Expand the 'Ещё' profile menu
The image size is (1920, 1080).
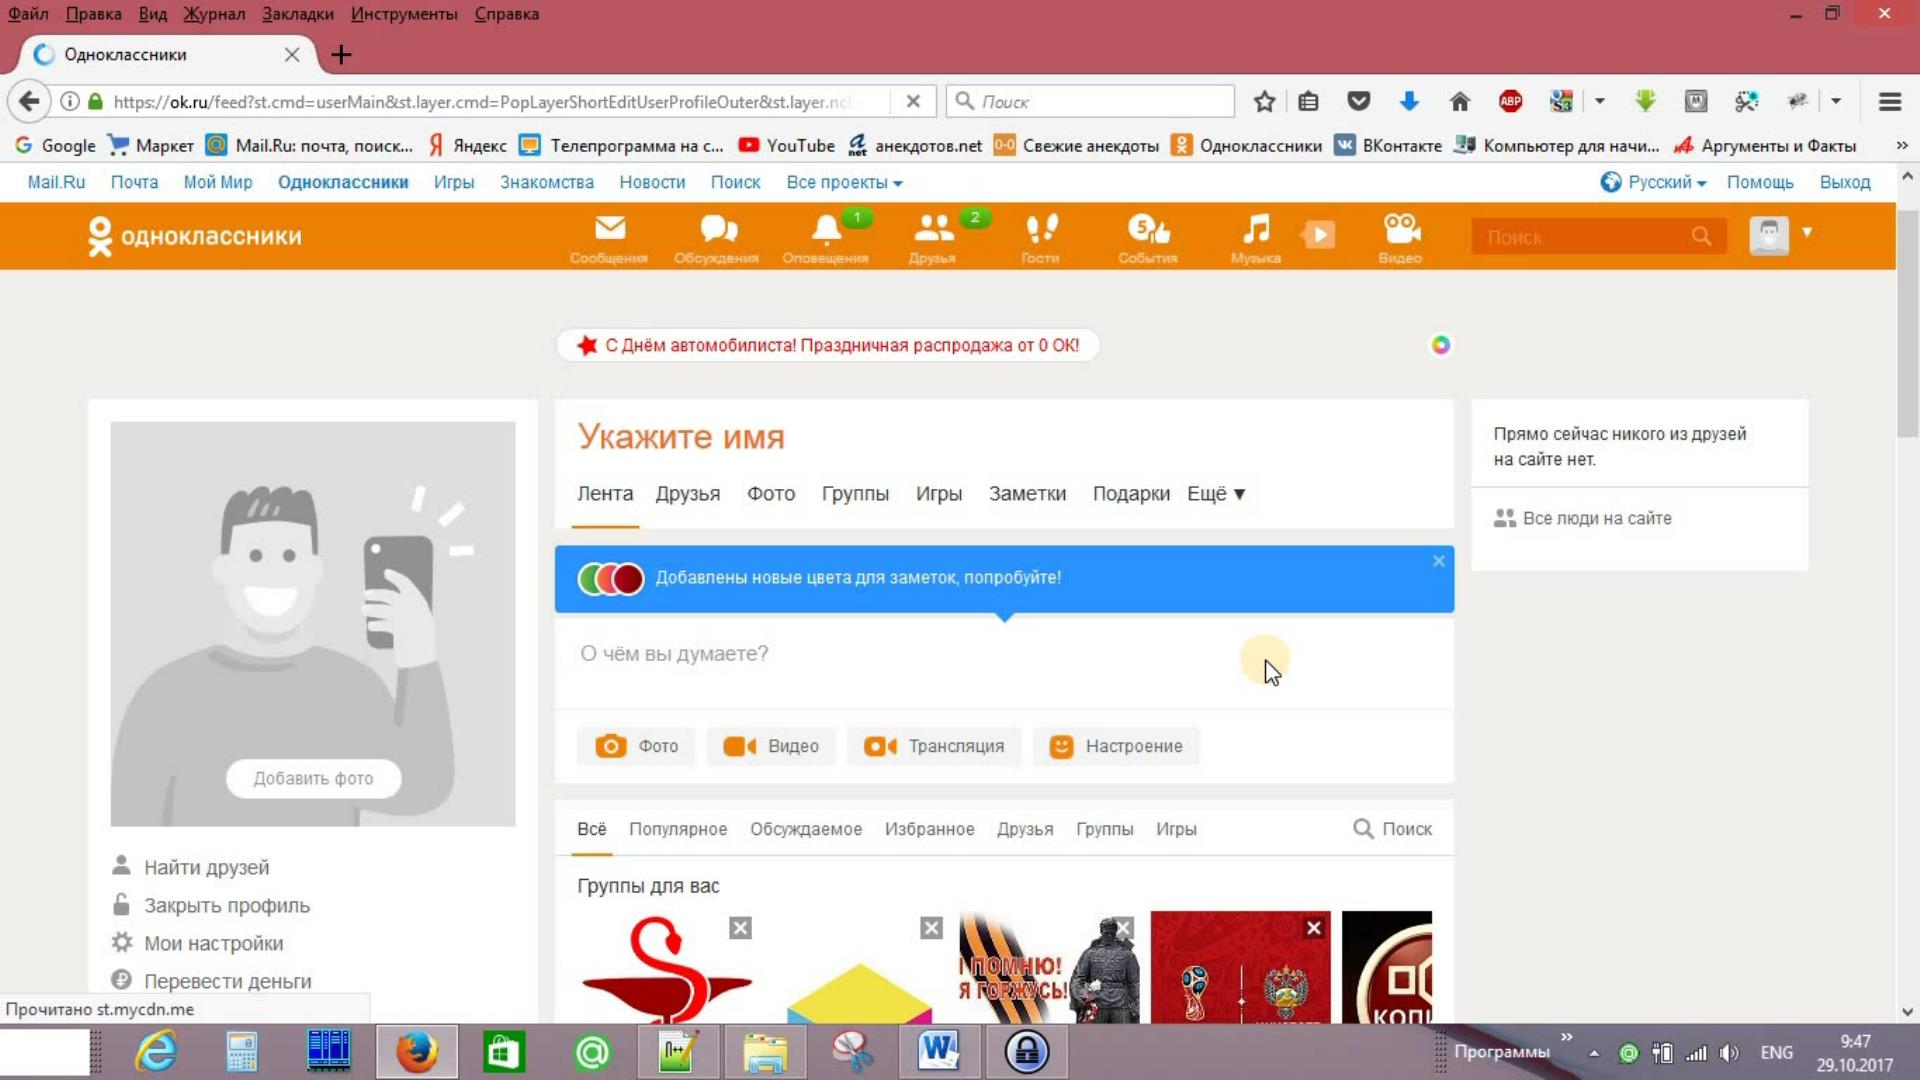pyautogui.click(x=1215, y=494)
